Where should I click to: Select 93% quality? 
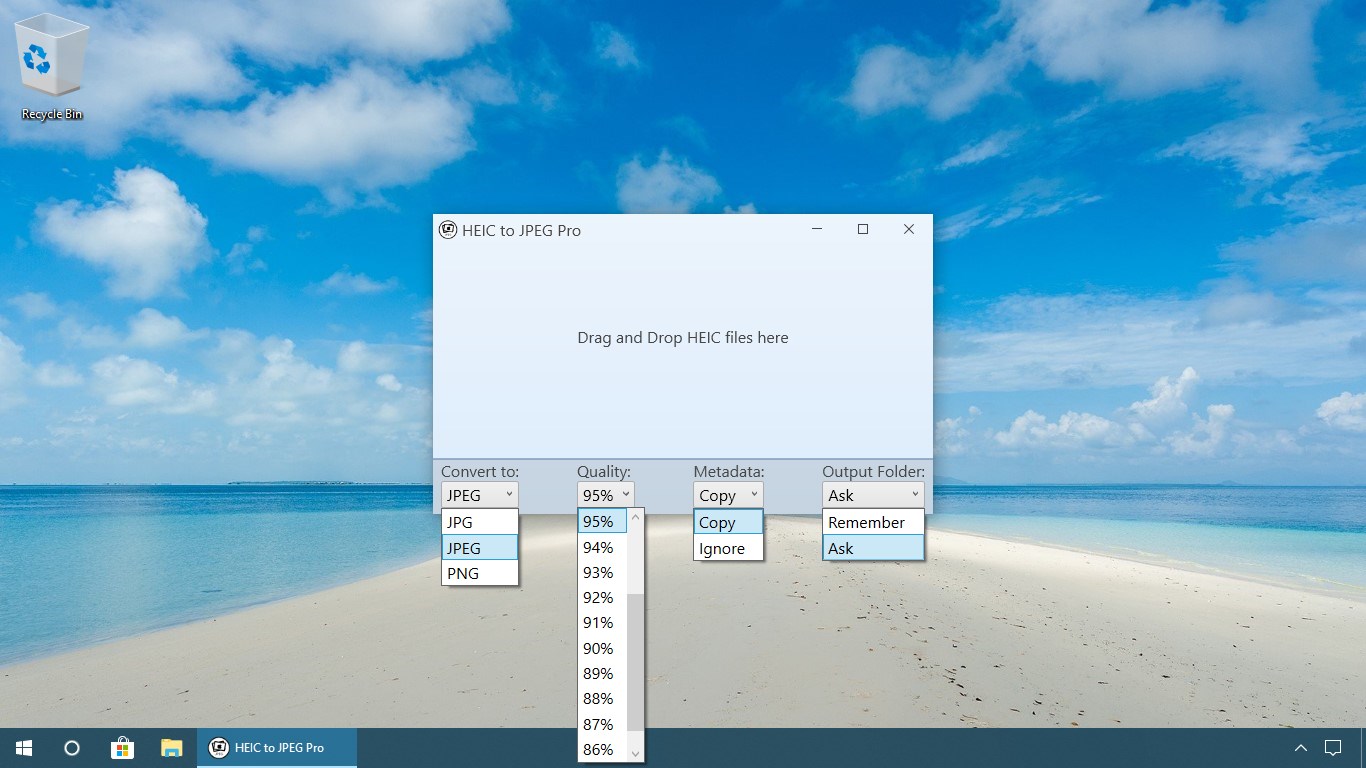pyautogui.click(x=602, y=572)
